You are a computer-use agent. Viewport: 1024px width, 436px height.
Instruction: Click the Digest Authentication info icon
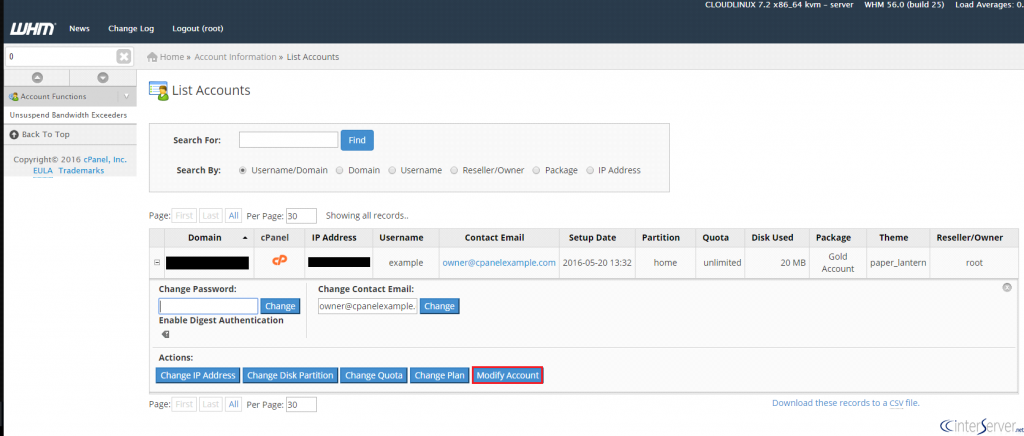pyautogui.click(x=165, y=334)
